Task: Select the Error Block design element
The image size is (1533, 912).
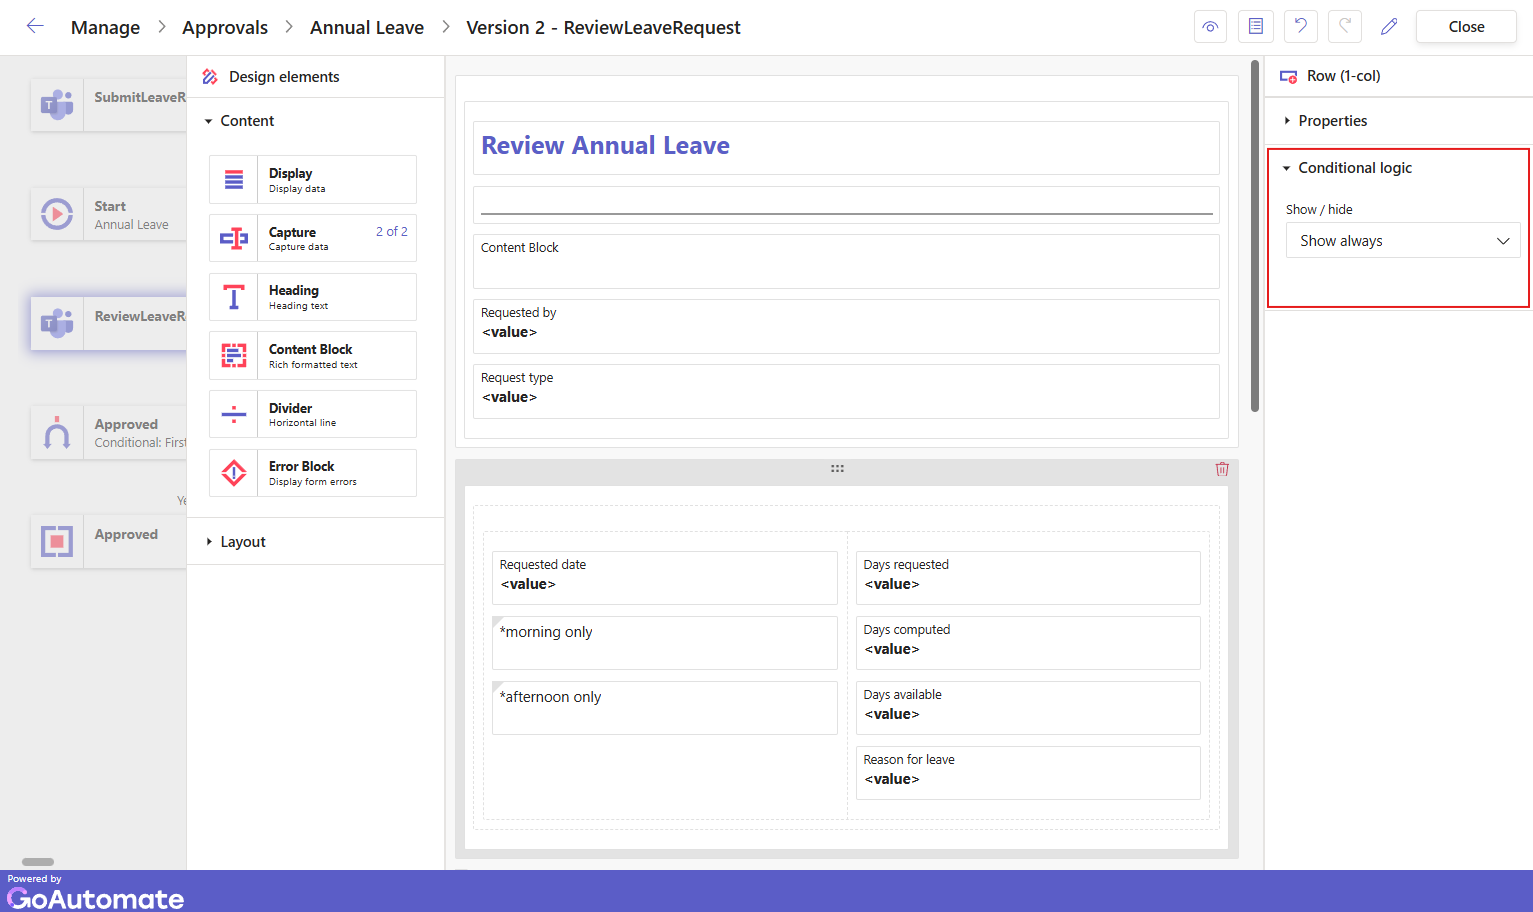Action: click(x=313, y=473)
